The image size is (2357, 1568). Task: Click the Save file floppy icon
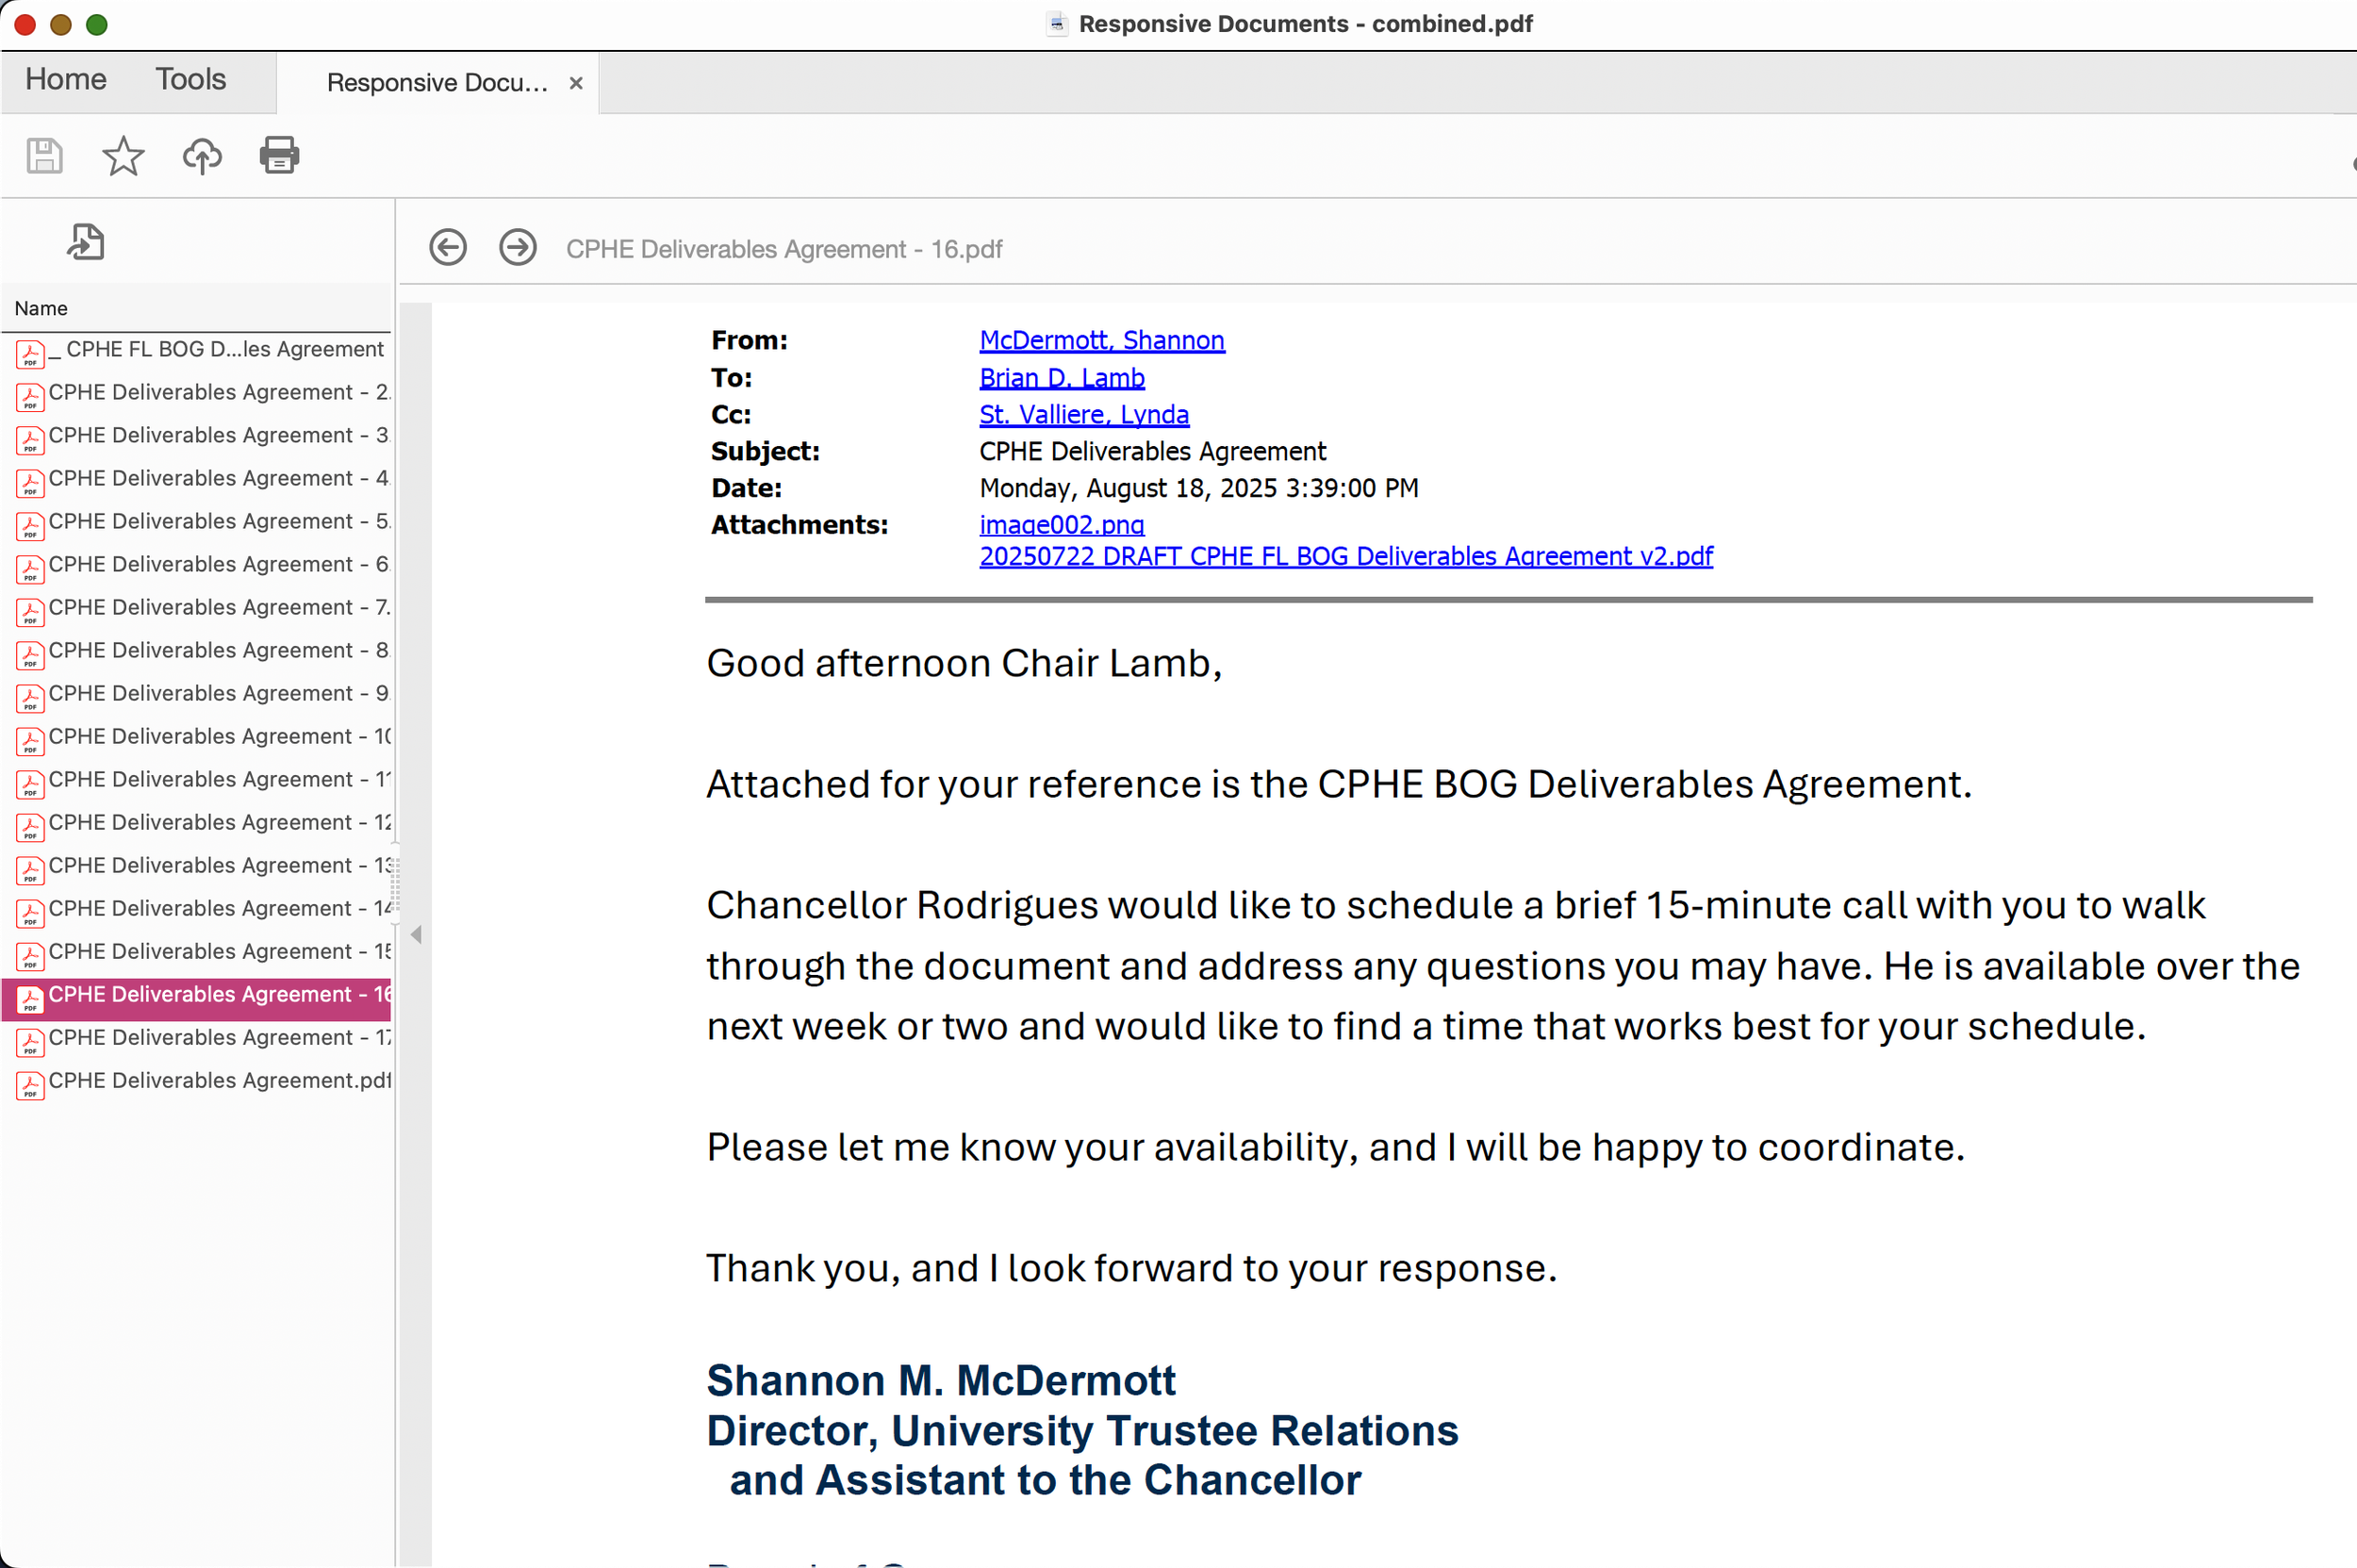coord(44,156)
